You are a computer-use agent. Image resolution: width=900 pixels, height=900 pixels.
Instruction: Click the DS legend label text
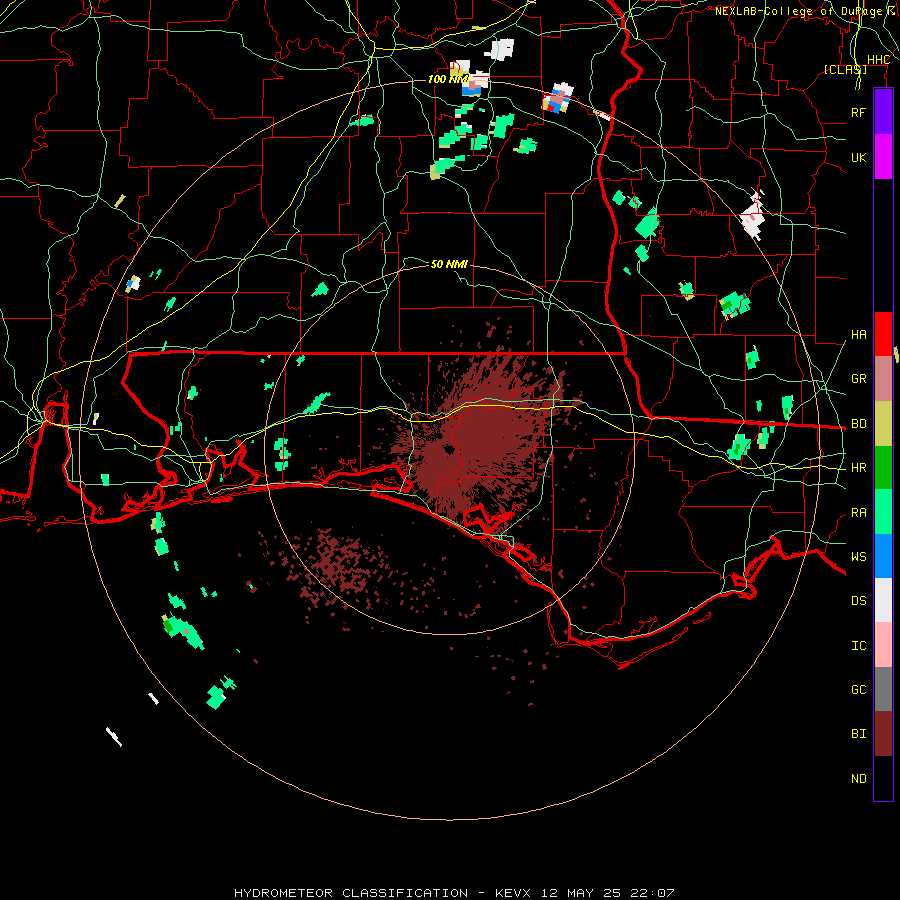click(859, 601)
